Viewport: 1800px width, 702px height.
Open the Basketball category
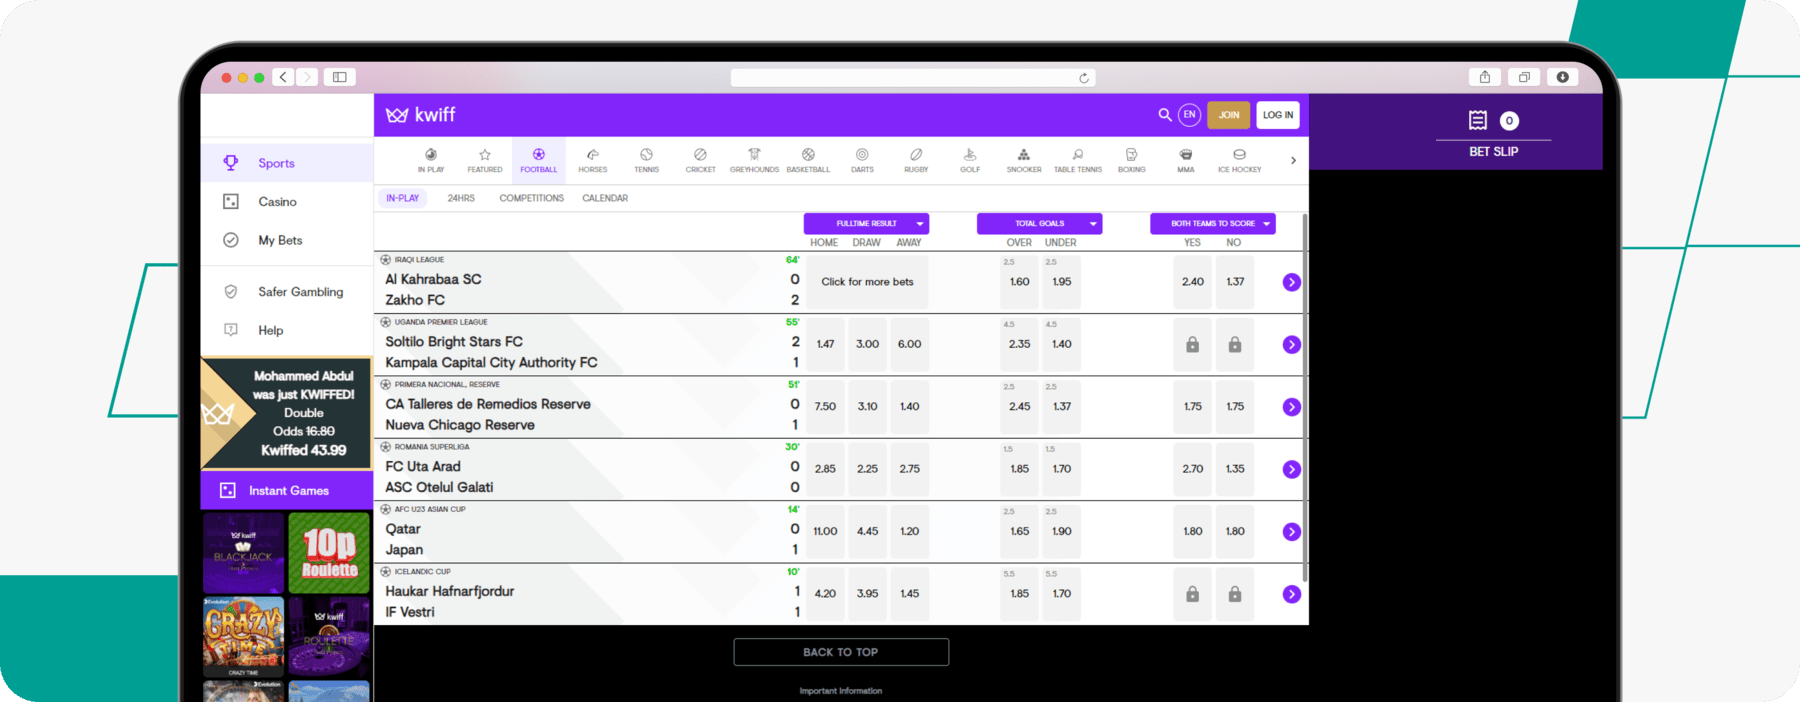808,160
